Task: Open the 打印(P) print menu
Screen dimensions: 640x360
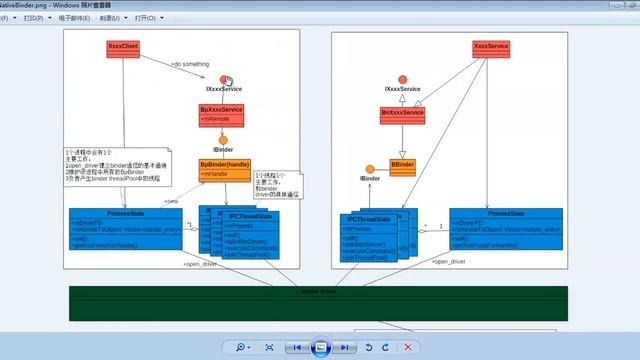Action: coord(38,18)
